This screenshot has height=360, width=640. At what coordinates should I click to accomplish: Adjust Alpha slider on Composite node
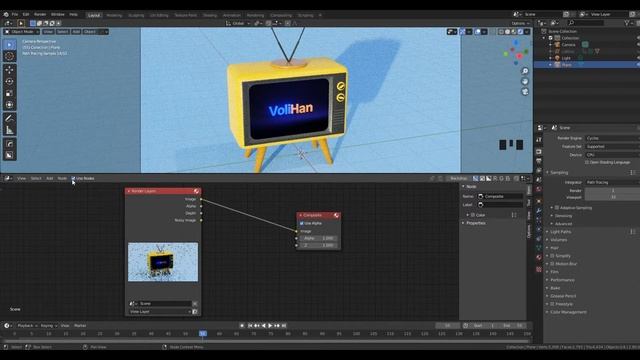coord(319,238)
